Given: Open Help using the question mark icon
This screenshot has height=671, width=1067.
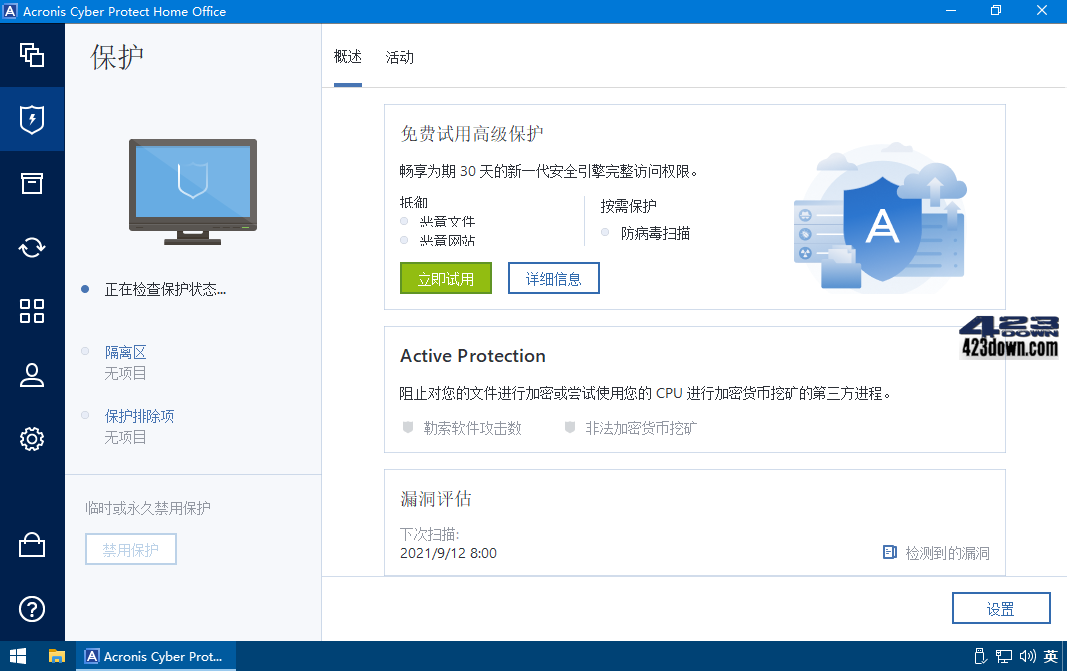Looking at the screenshot, I should (x=32, y=609).
